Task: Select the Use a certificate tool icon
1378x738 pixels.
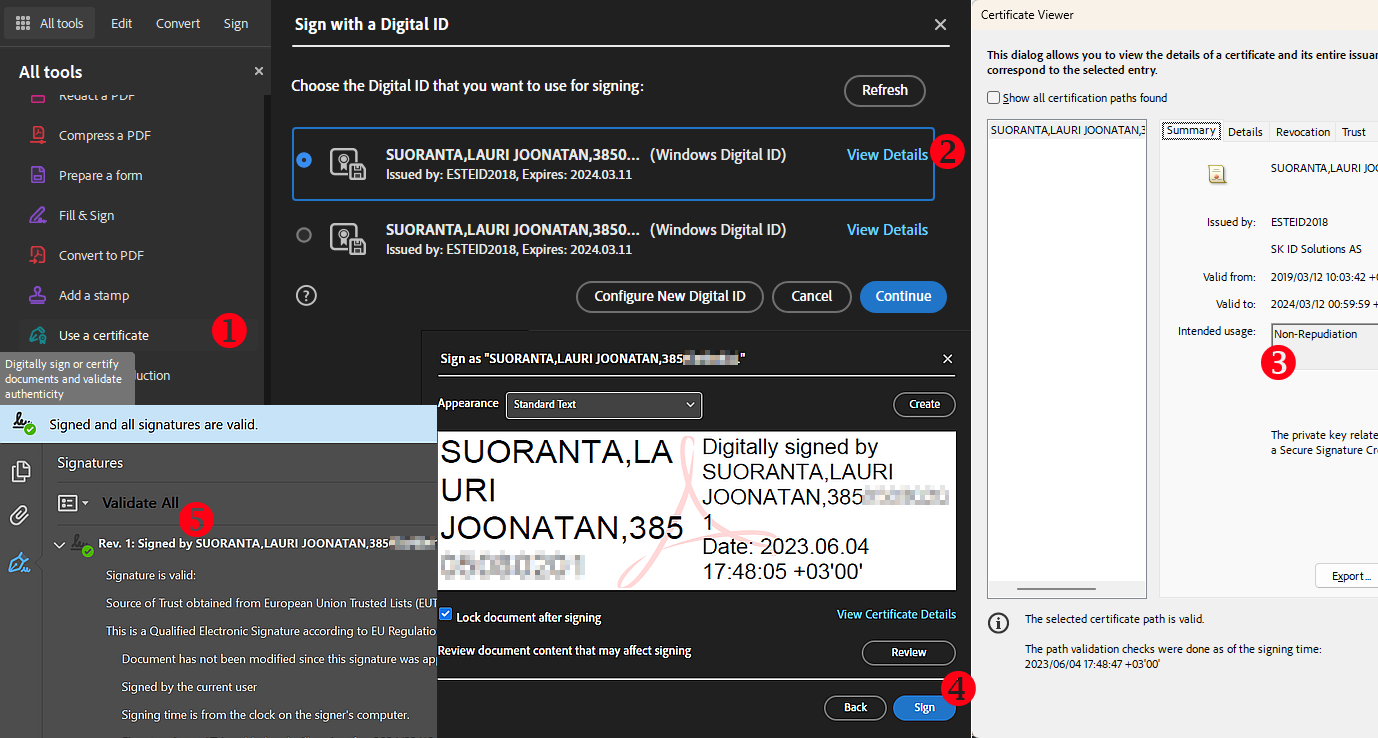Action: [x=38, y=335]
